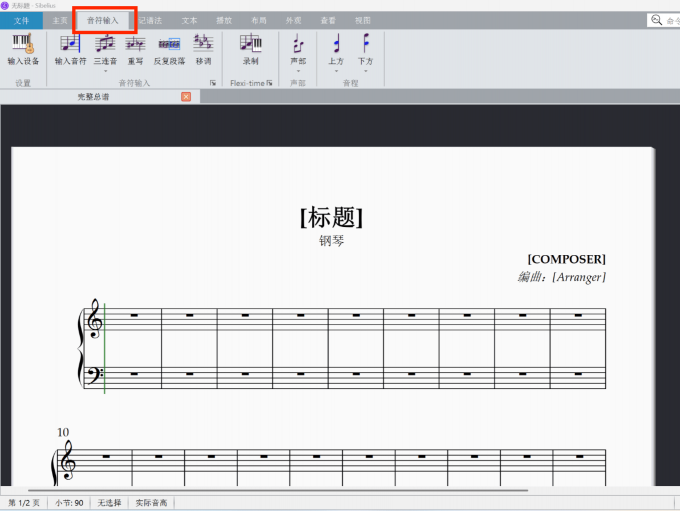This screenshot has width=680, height=511.
Task: Add interval 上方 above
Action: click(336, 48)
